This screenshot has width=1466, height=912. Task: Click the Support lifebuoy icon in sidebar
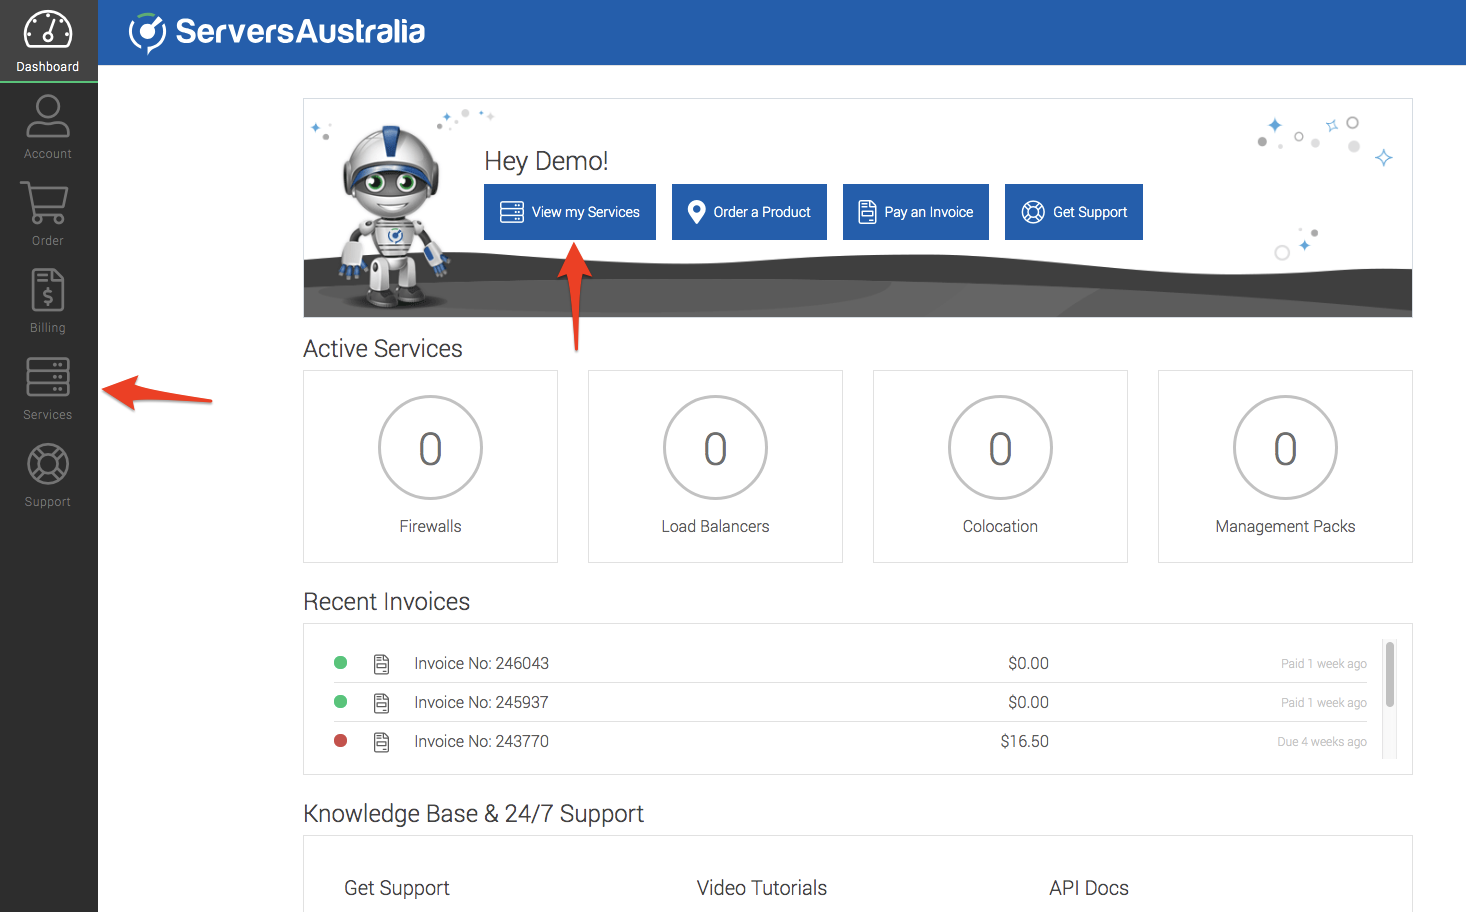point(47,465)
